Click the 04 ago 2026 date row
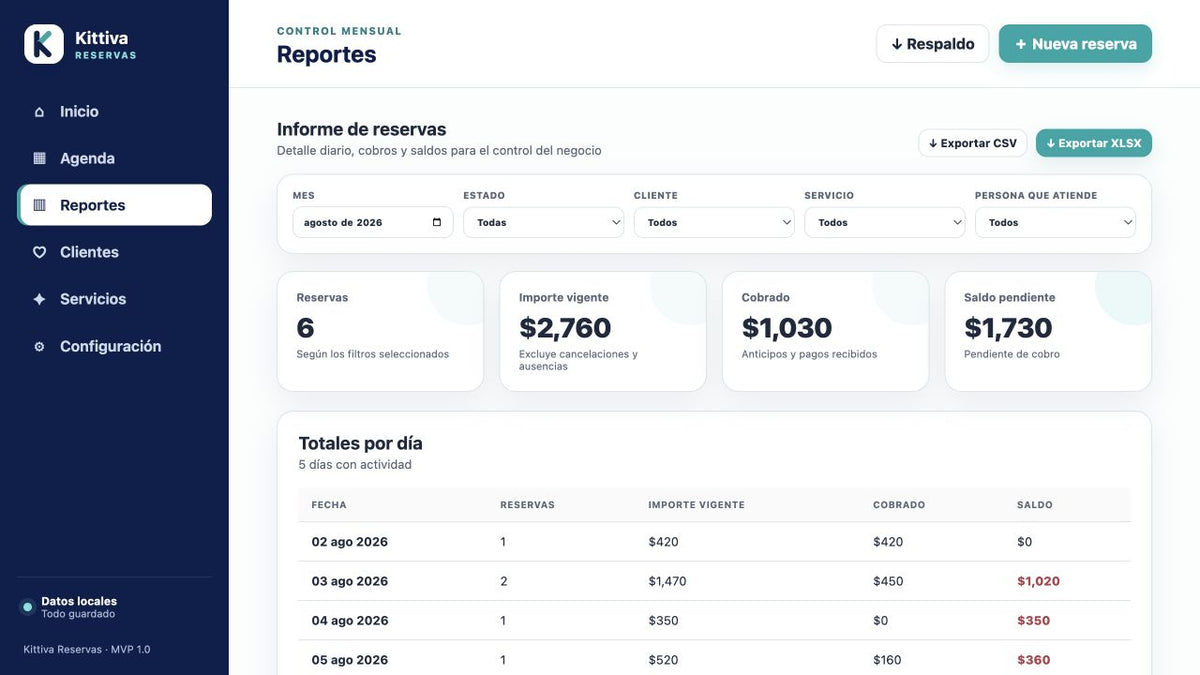 pos(714,620)
